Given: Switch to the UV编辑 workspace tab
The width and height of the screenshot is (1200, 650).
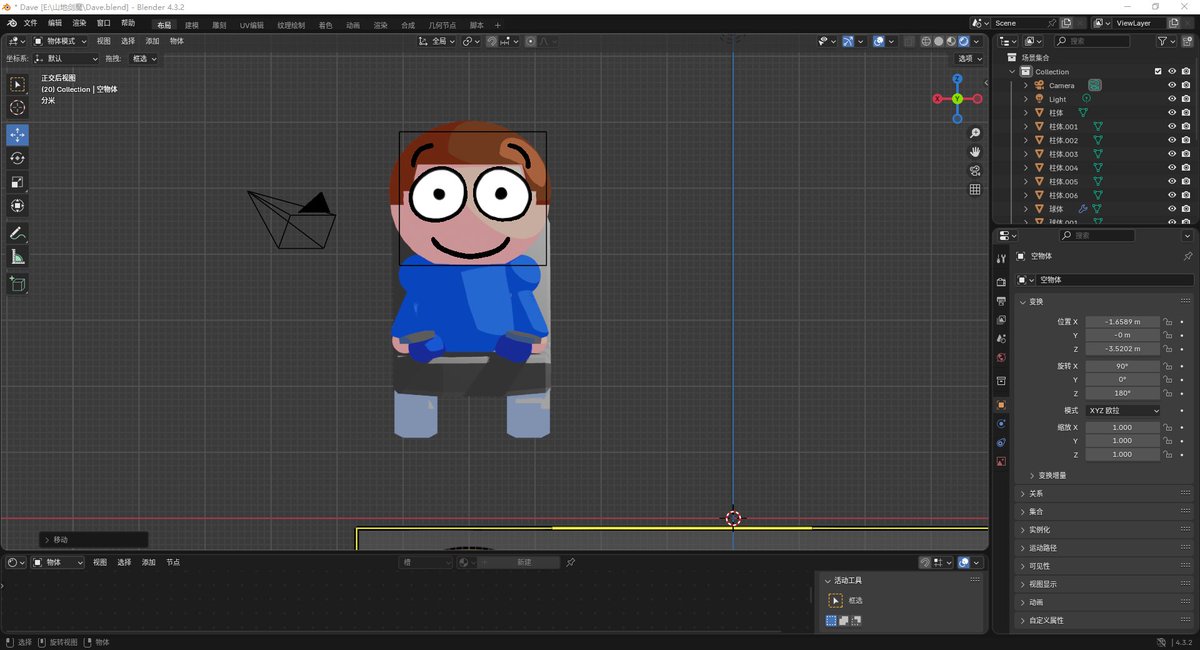Looking at the screenshot, I should (252, 25).
